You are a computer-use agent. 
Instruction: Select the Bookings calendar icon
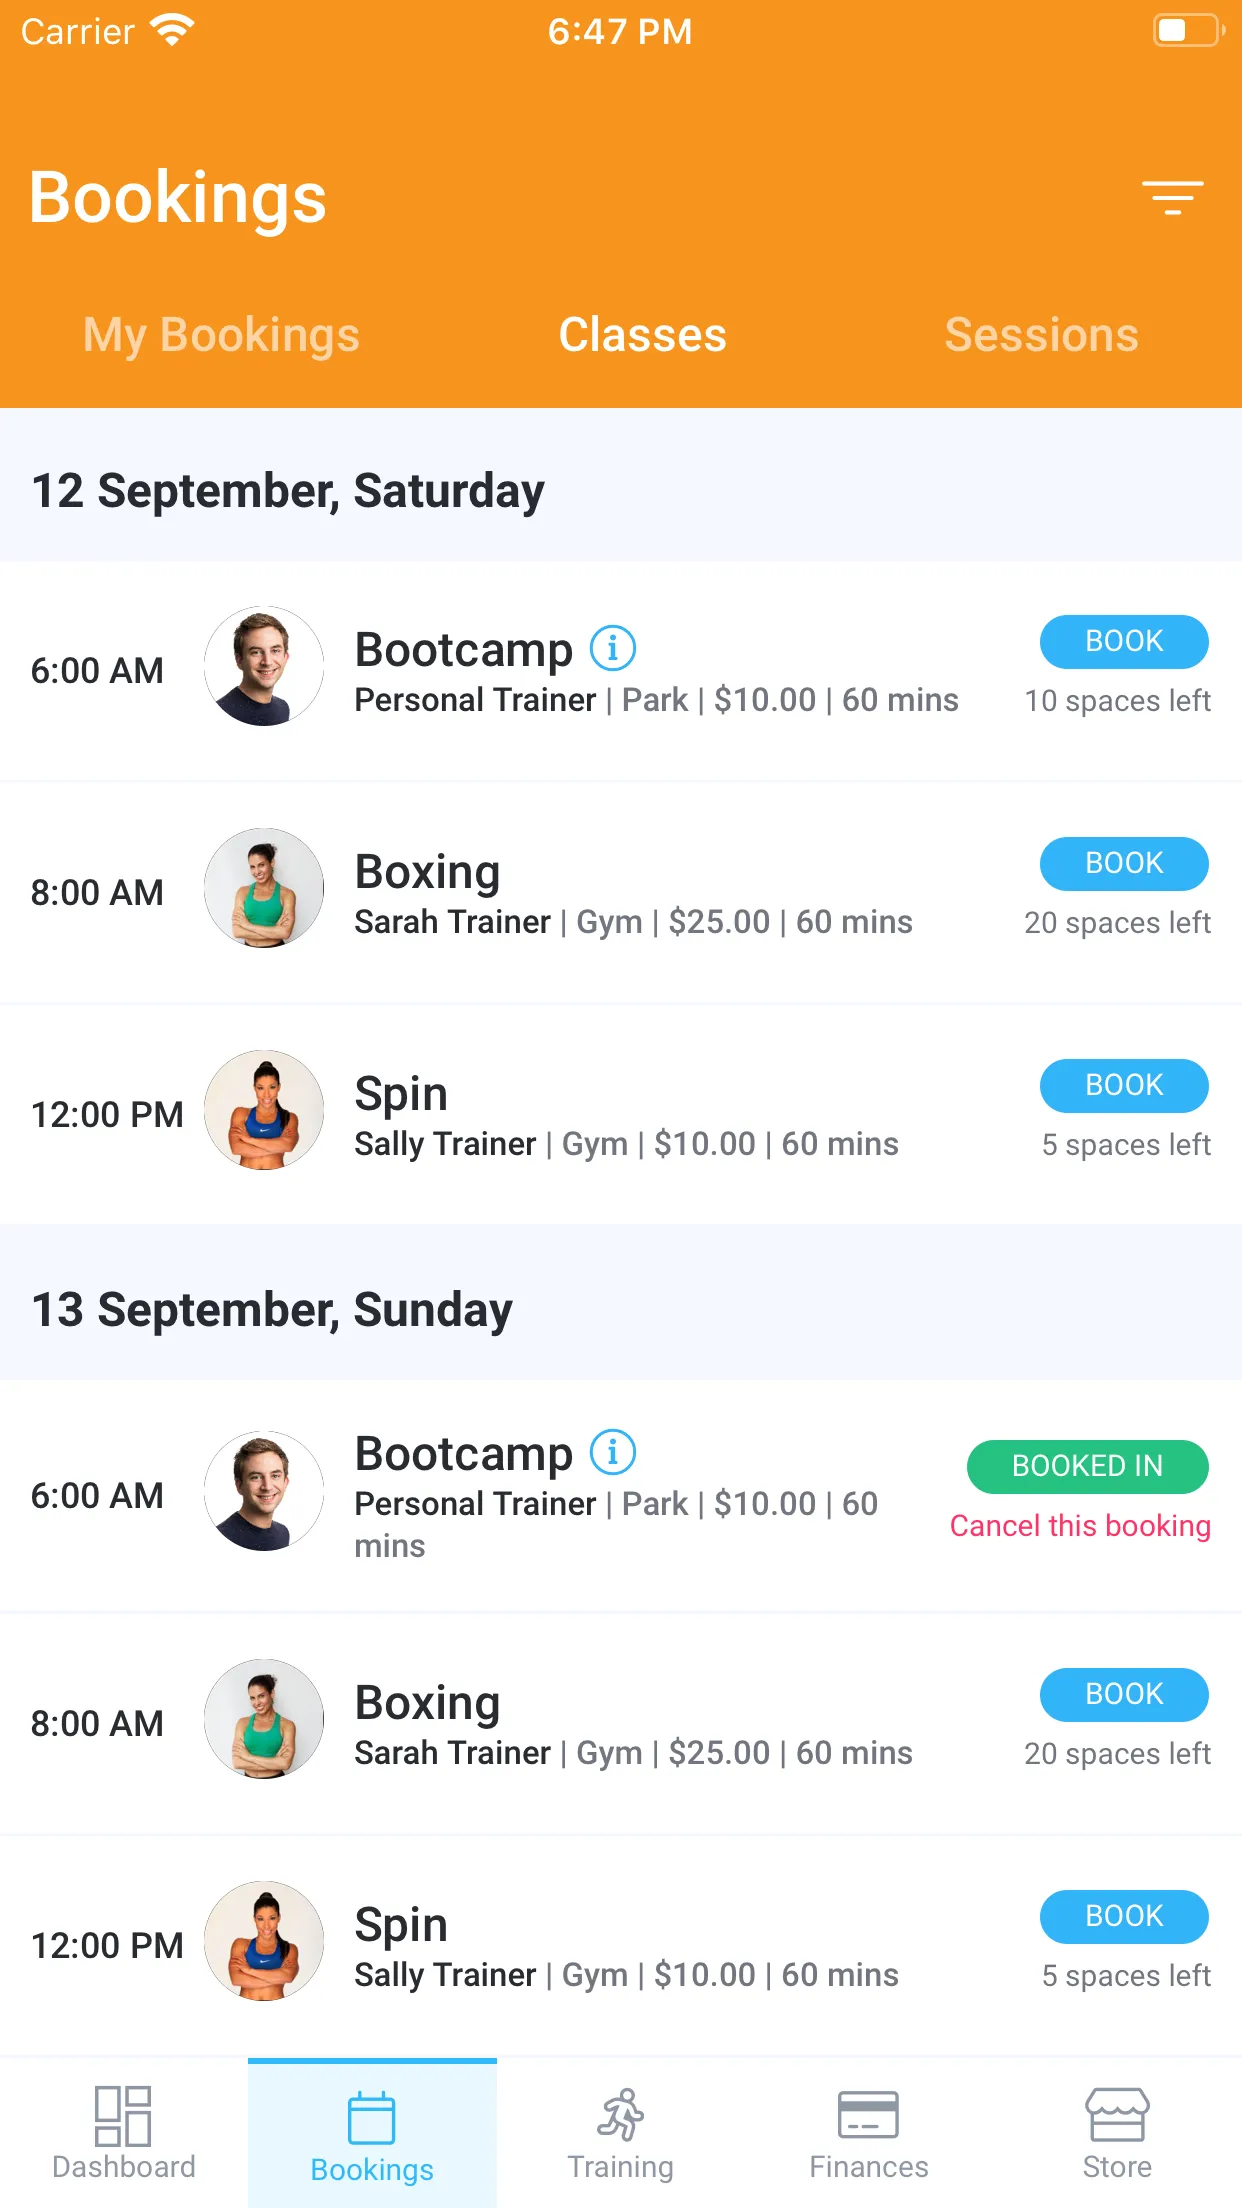(x=372, y=2118)
